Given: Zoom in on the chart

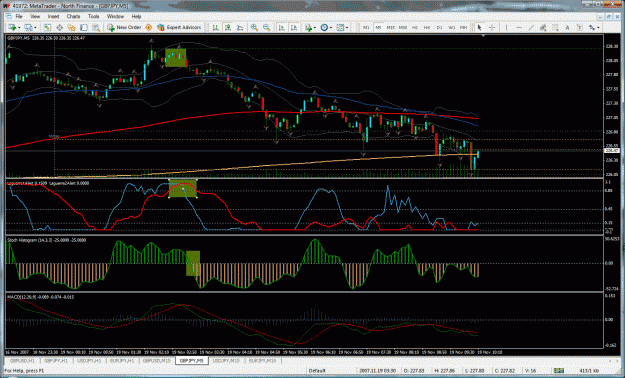Looking at the screenshot, I should [x=254, y=28].
